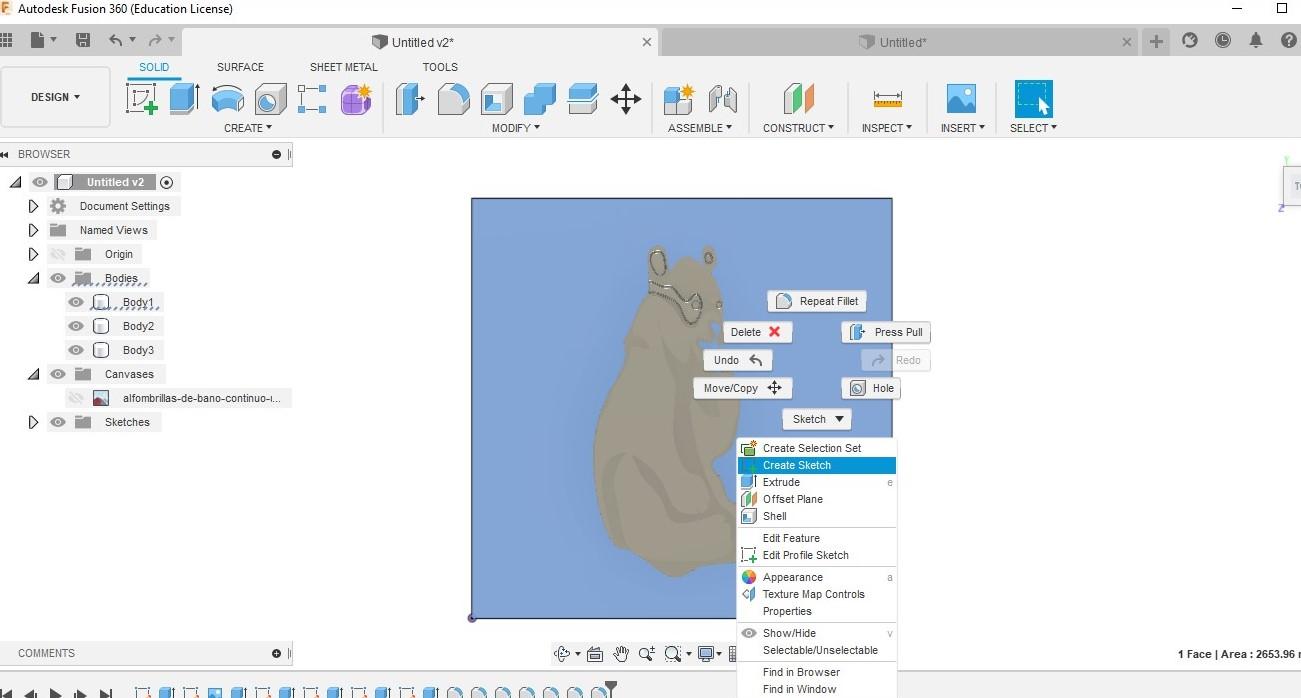Open the CREATE dropdown menu
This screenshot has height=698, width=1301.
(248, 128)
